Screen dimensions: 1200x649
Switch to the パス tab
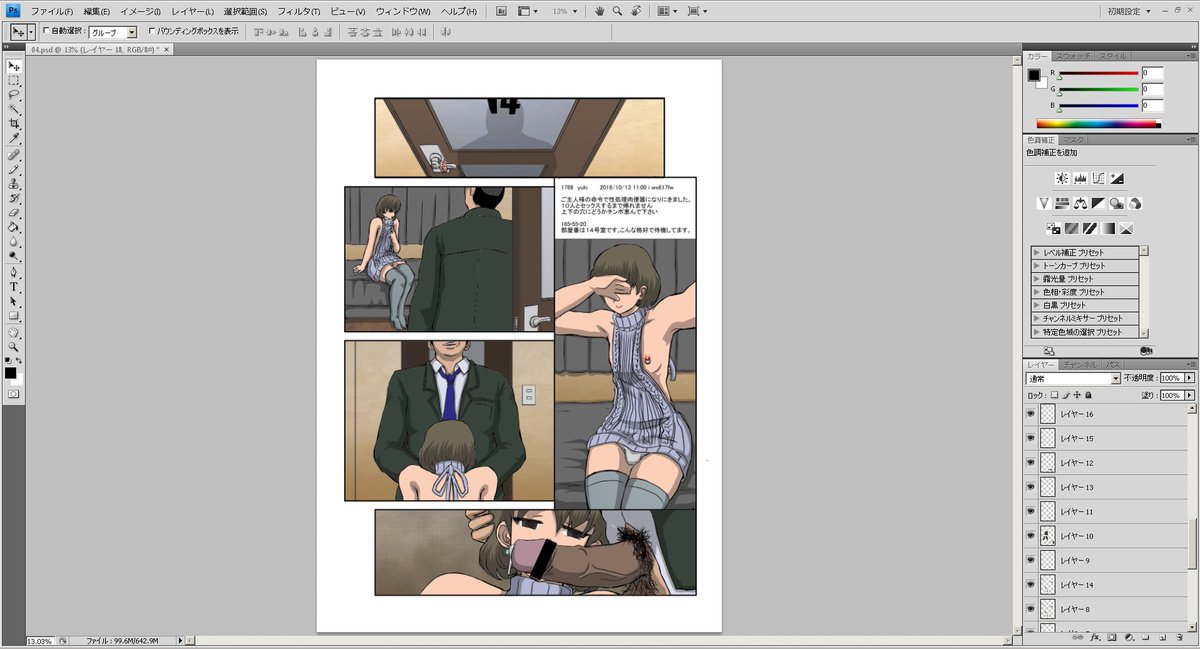[1113, 365]
